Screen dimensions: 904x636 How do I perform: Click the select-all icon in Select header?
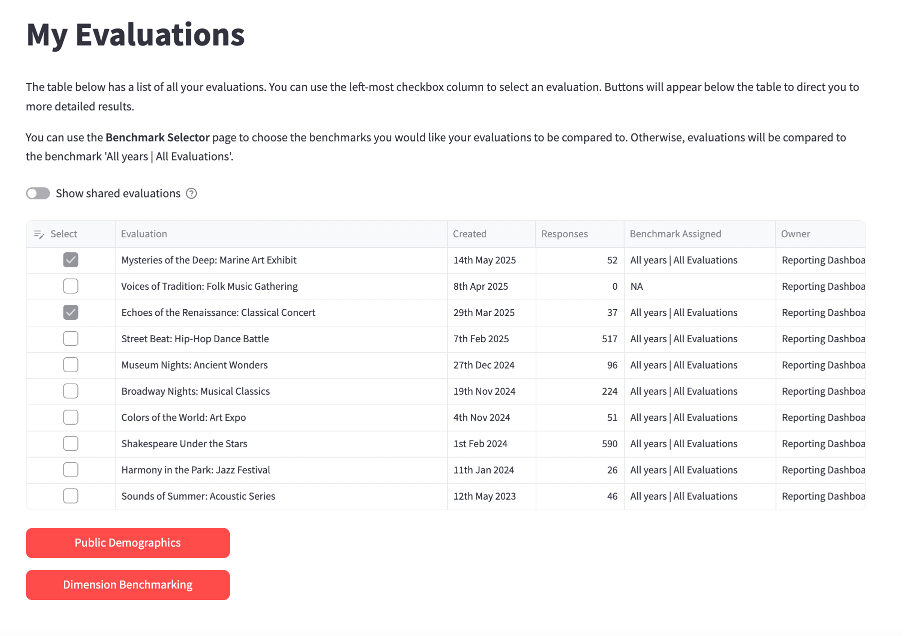tap(39, 234)
